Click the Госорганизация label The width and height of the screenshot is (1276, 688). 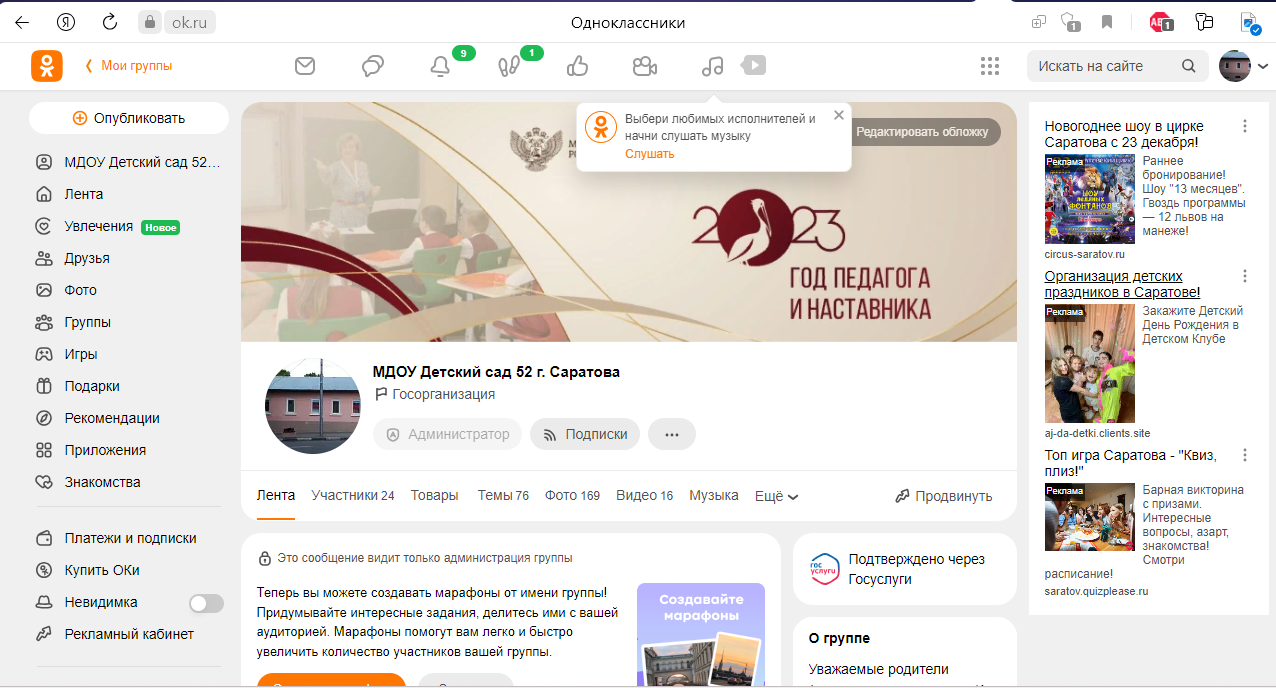coord(443,394)
